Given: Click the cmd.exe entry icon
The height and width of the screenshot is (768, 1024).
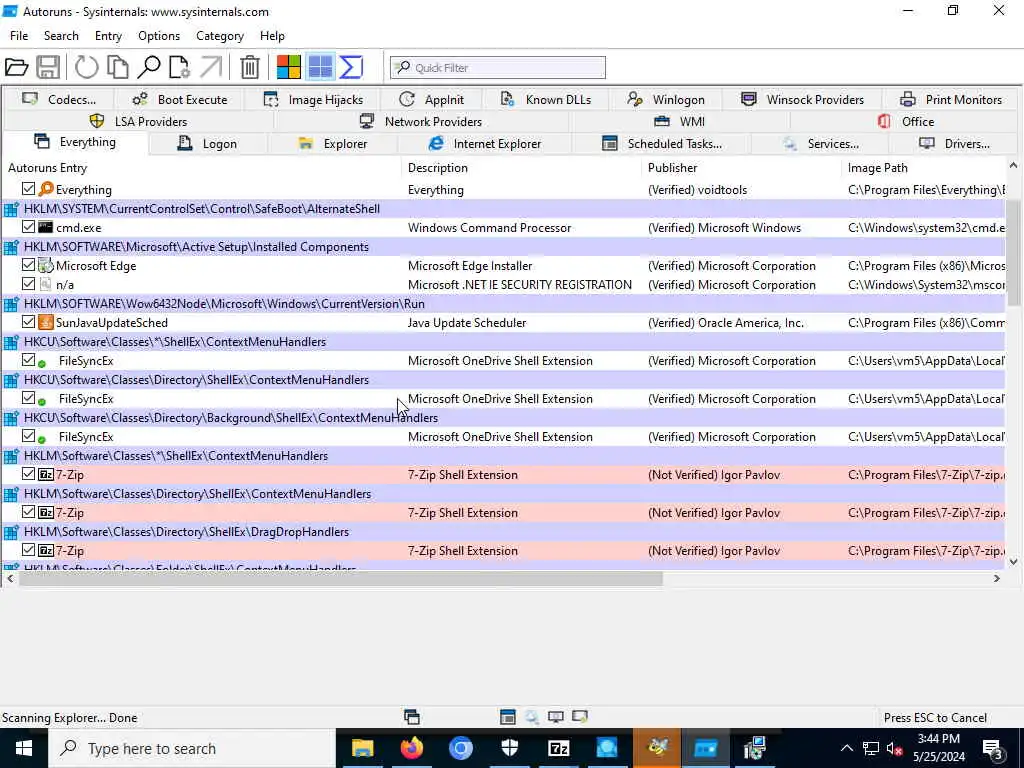Looking at the screenshot, I should point(46,227).
